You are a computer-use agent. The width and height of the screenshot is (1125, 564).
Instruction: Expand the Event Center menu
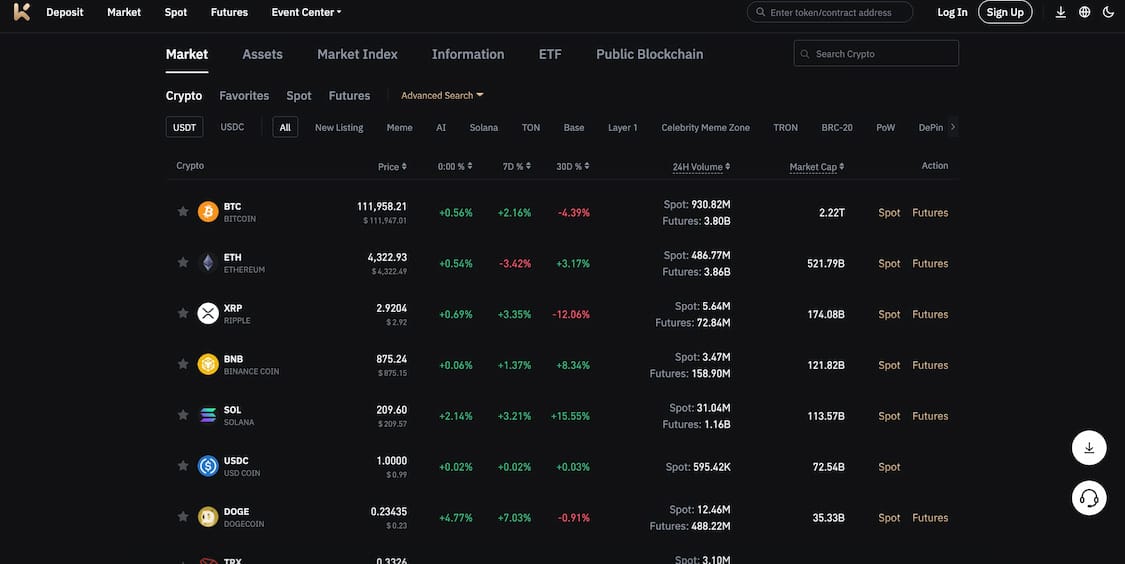(x=306, y=12)
